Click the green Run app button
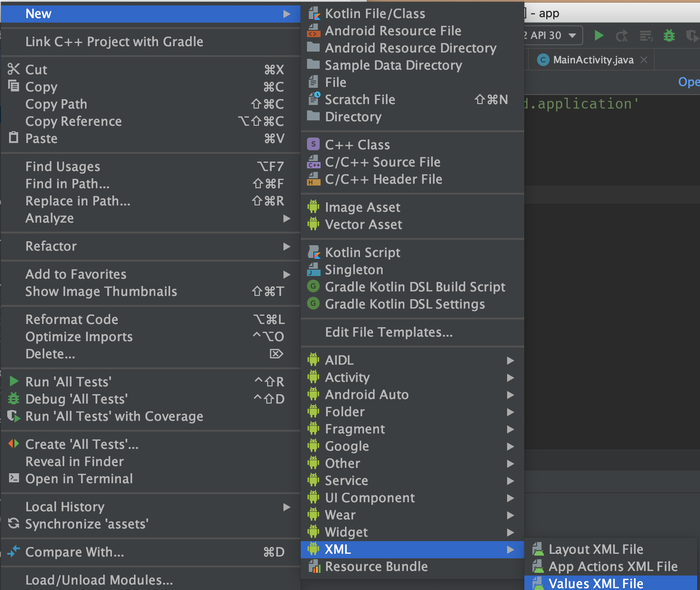 click(x=599, y=35)
